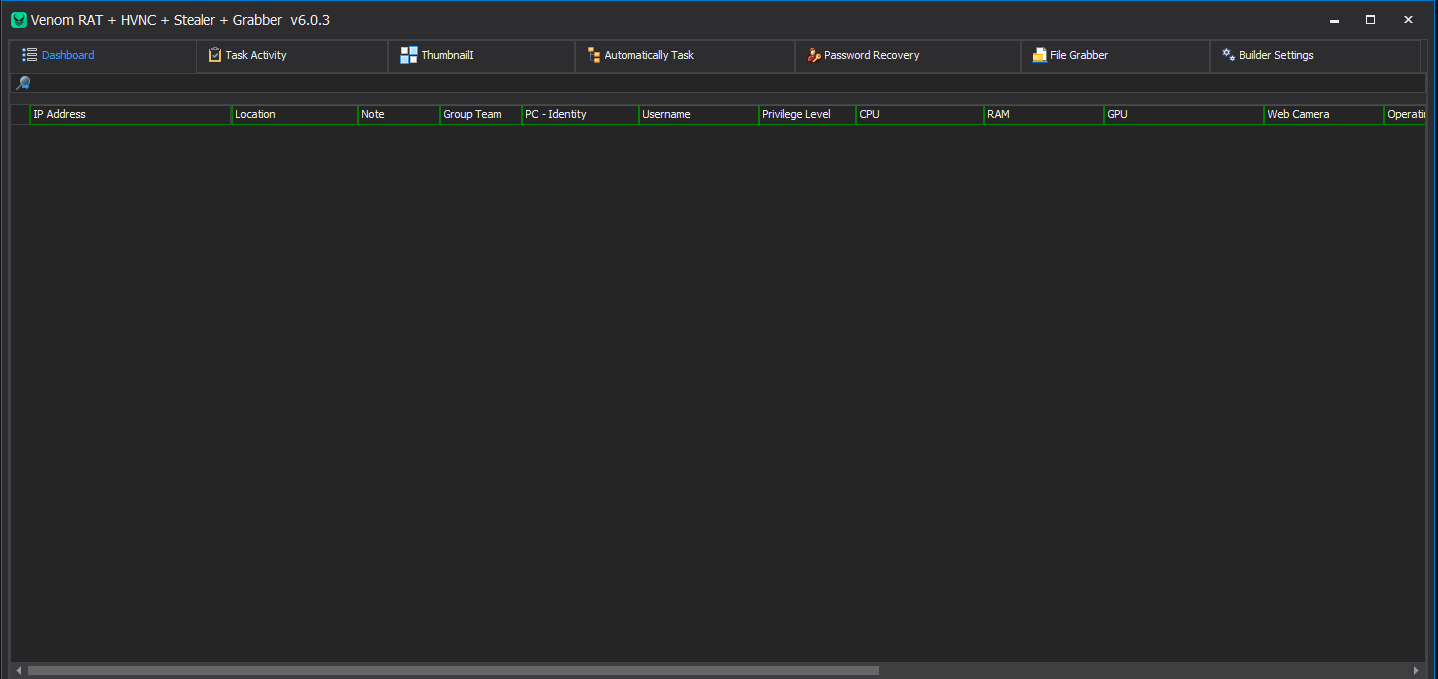1438x679 pixels.
Task: Click the Venom logo in the title bar
Action: click(x=18, y=19)
